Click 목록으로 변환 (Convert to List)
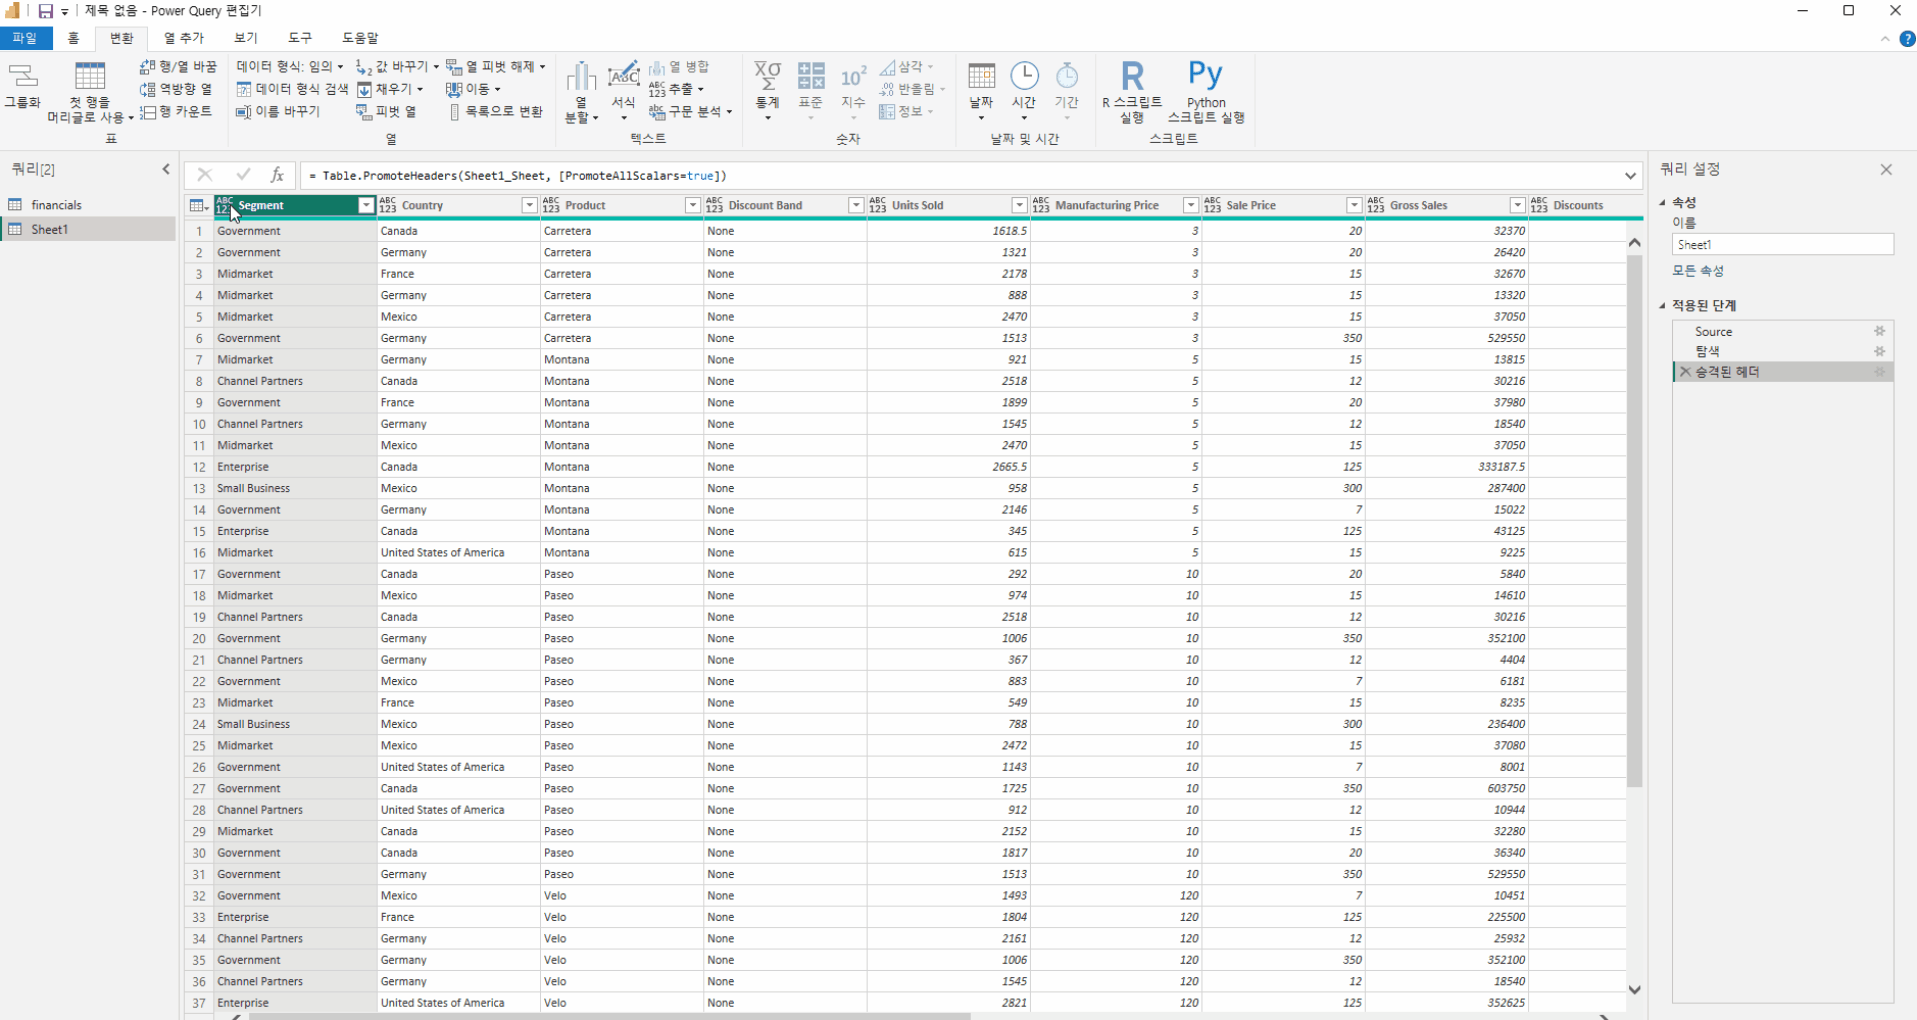The width and height of the screenshot is (1917, 1020). (495, 112)
